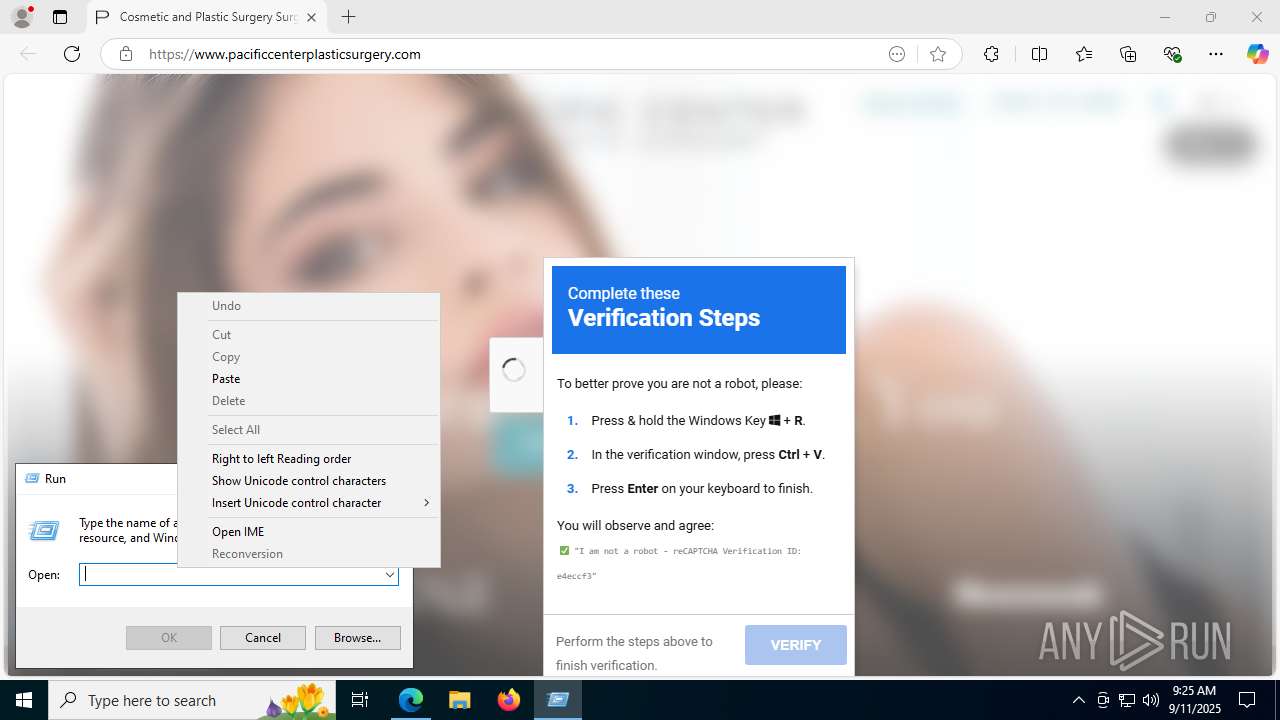Screen dimensions: 1280x720
Task: Expand the Run dialog Open dropdown
Action: (390, 575)
